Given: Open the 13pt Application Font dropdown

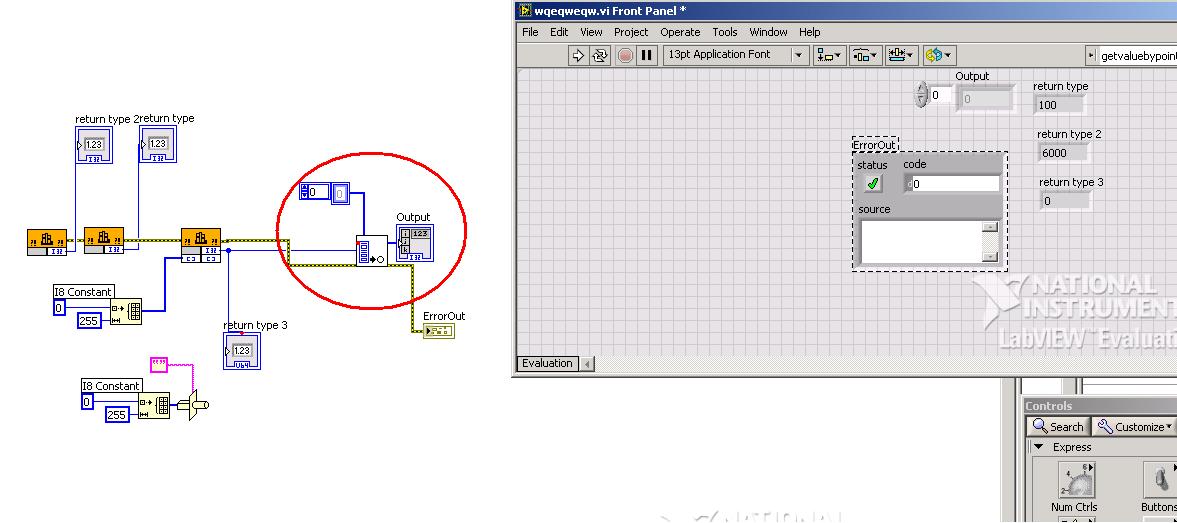Looking at the screenshot, I should click(x=735, y=55).
